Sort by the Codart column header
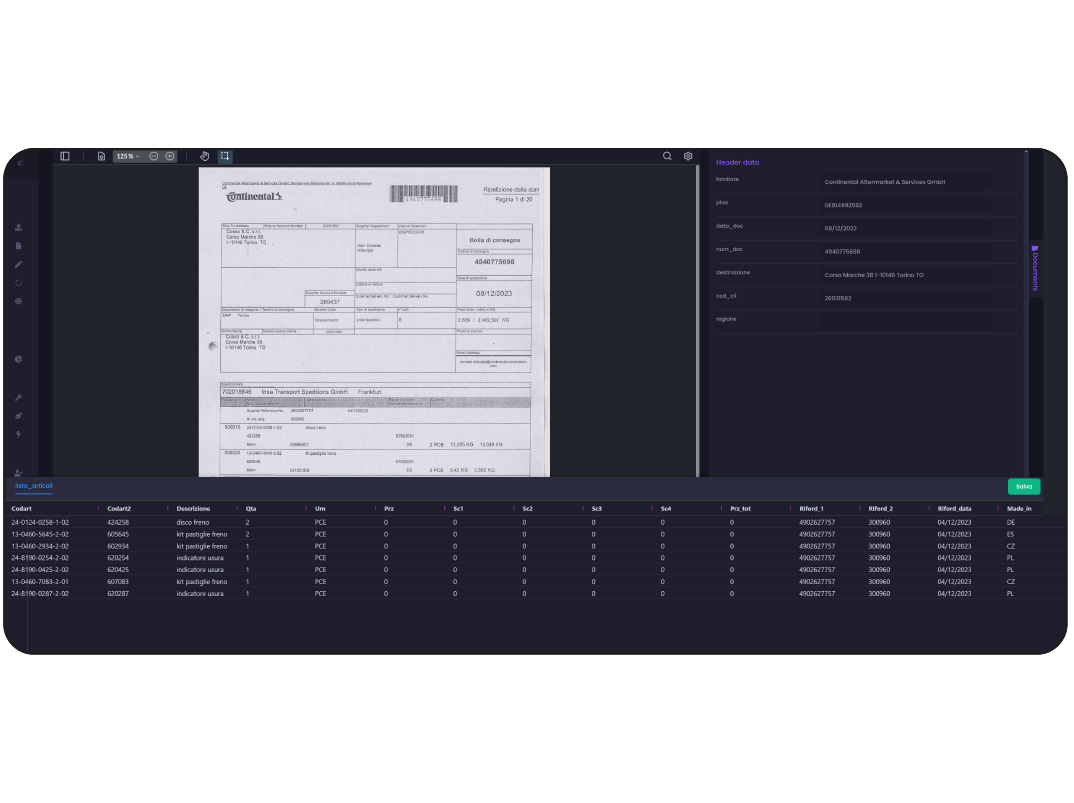This screenshot has height=803, width=1074. point(21,509)
